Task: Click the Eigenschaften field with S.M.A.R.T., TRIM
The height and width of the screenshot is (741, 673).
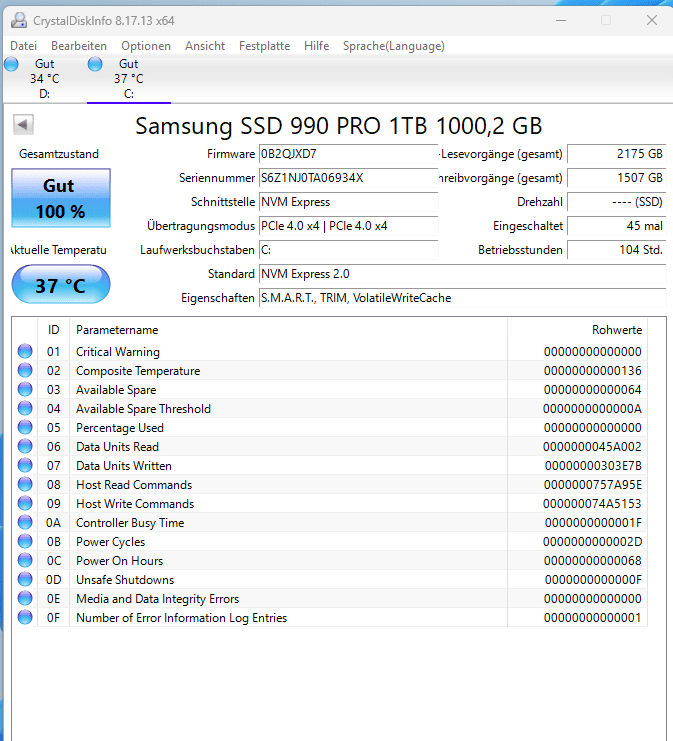Action: (463, 298)
